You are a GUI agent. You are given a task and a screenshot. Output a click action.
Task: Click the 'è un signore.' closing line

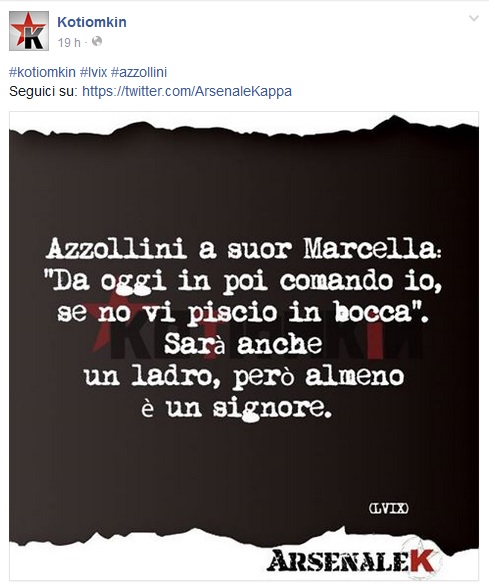(x=236, y=409)
